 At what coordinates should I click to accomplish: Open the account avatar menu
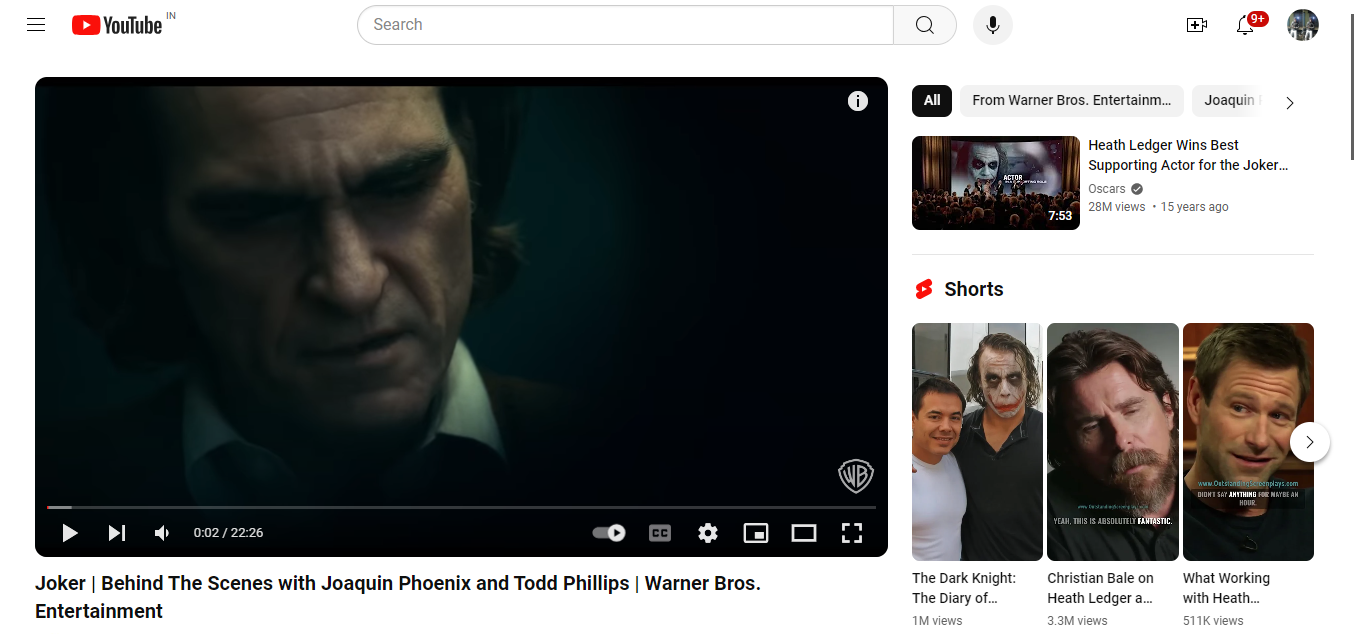tap(1303, 25)
